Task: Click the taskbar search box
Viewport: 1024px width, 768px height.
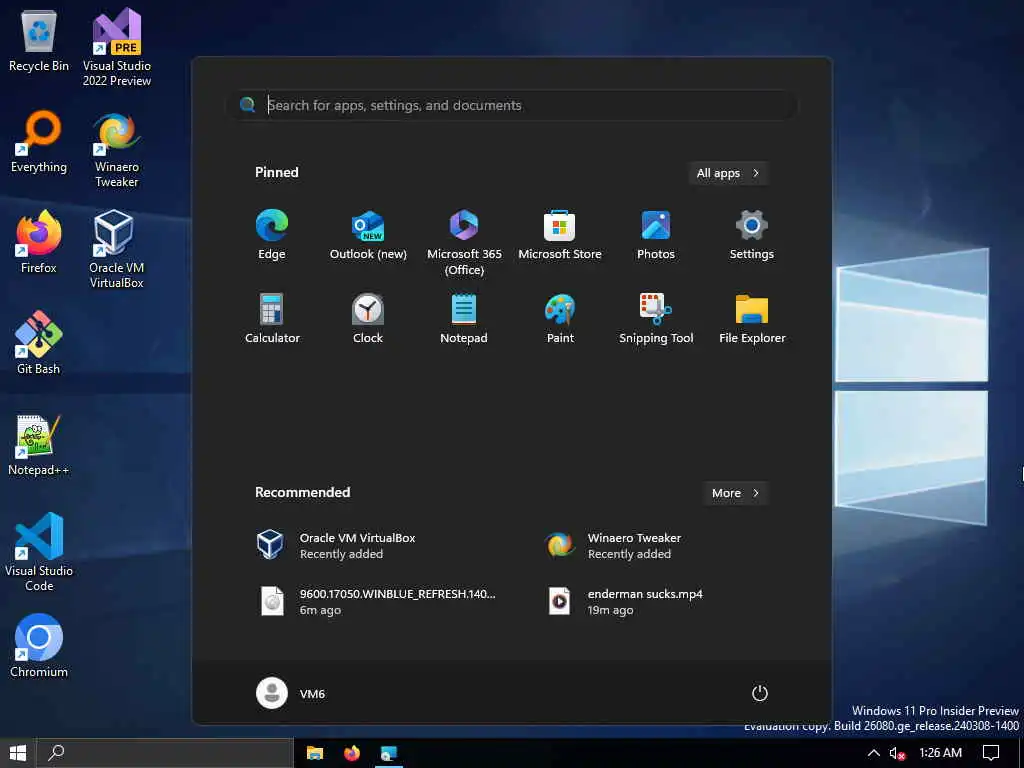Action: [165, 753]
